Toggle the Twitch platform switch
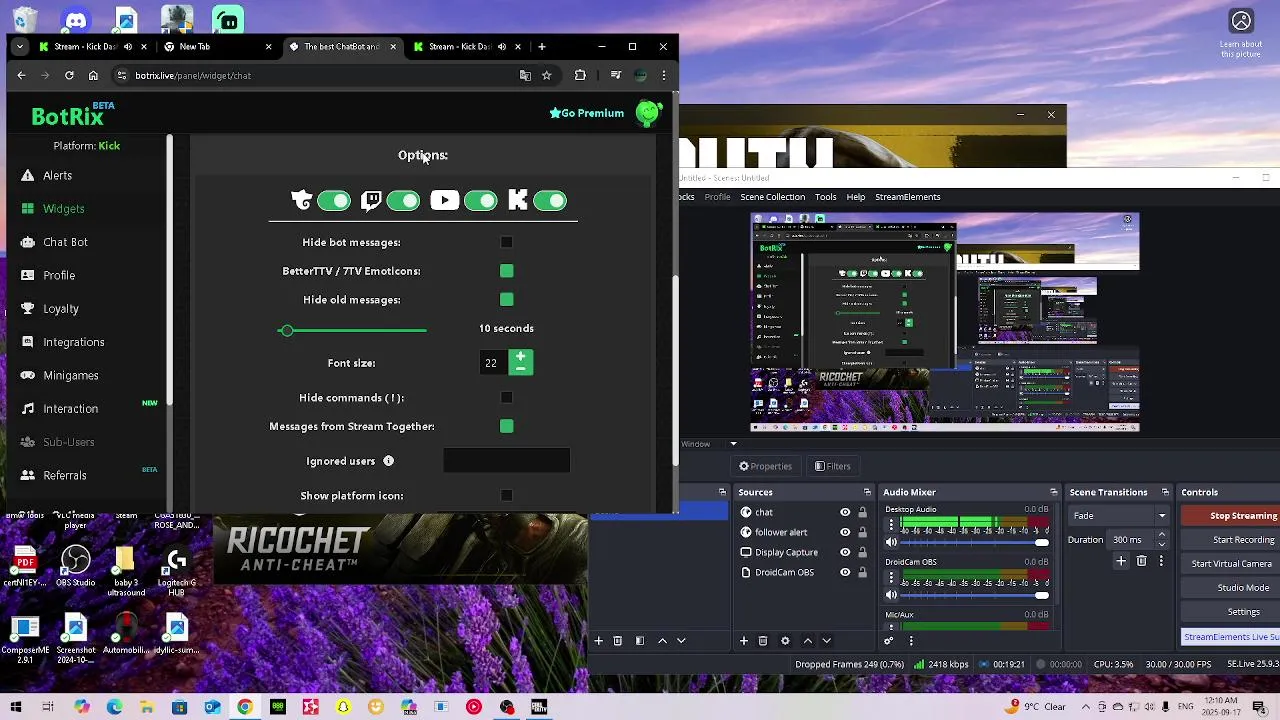Screen dimensions: 1280x720 404,201
